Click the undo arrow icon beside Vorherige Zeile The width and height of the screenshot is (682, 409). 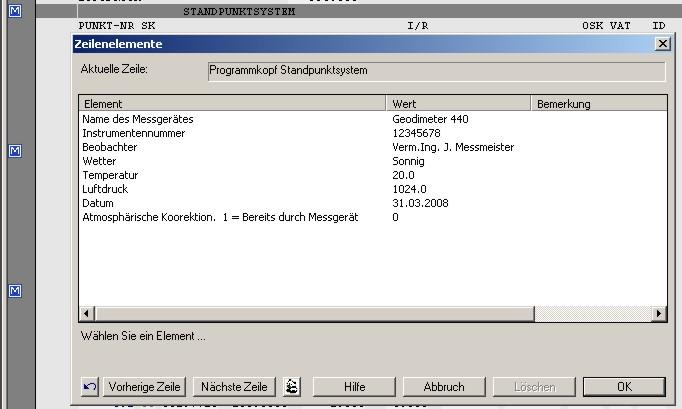pyautogui.click(x=90, y=387)
